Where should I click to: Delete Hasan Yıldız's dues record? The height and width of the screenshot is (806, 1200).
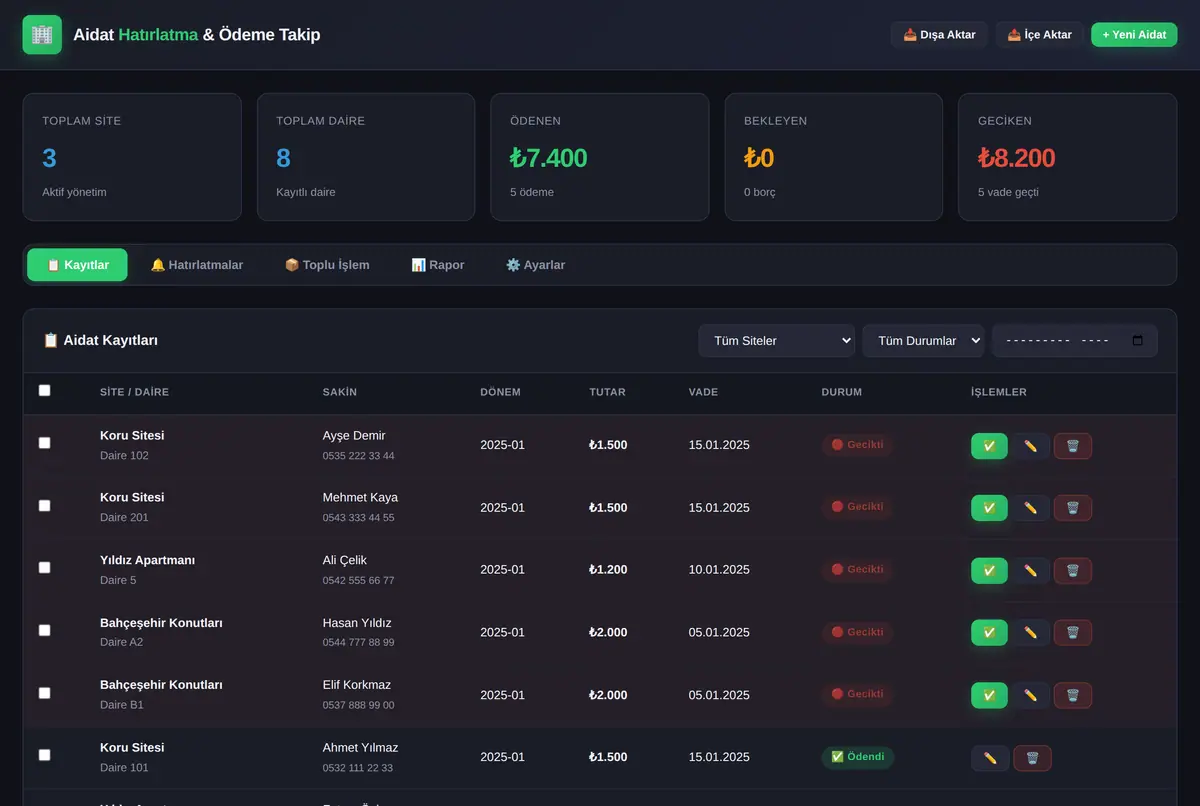[x=1073, y=633]
